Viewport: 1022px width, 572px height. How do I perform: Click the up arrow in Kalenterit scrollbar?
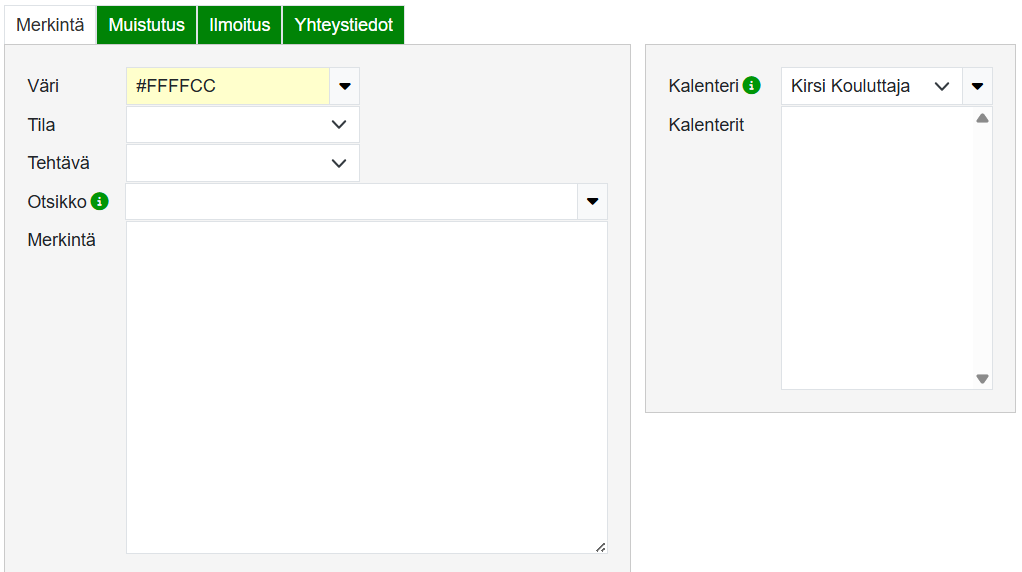click(x=982, y=118)
